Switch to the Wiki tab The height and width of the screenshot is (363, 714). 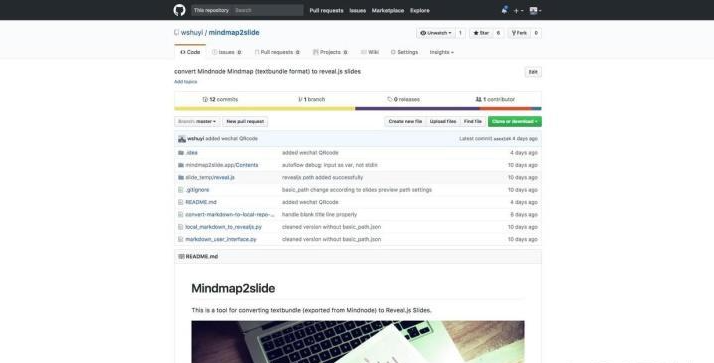pos(370,52)
